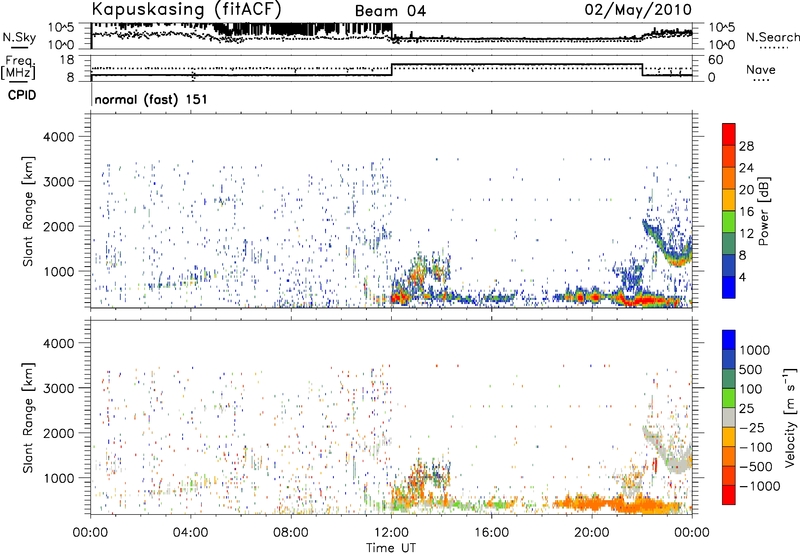Click the gray band of velocity colorbar
Screen dimensions: 800x554
(729, 417)
